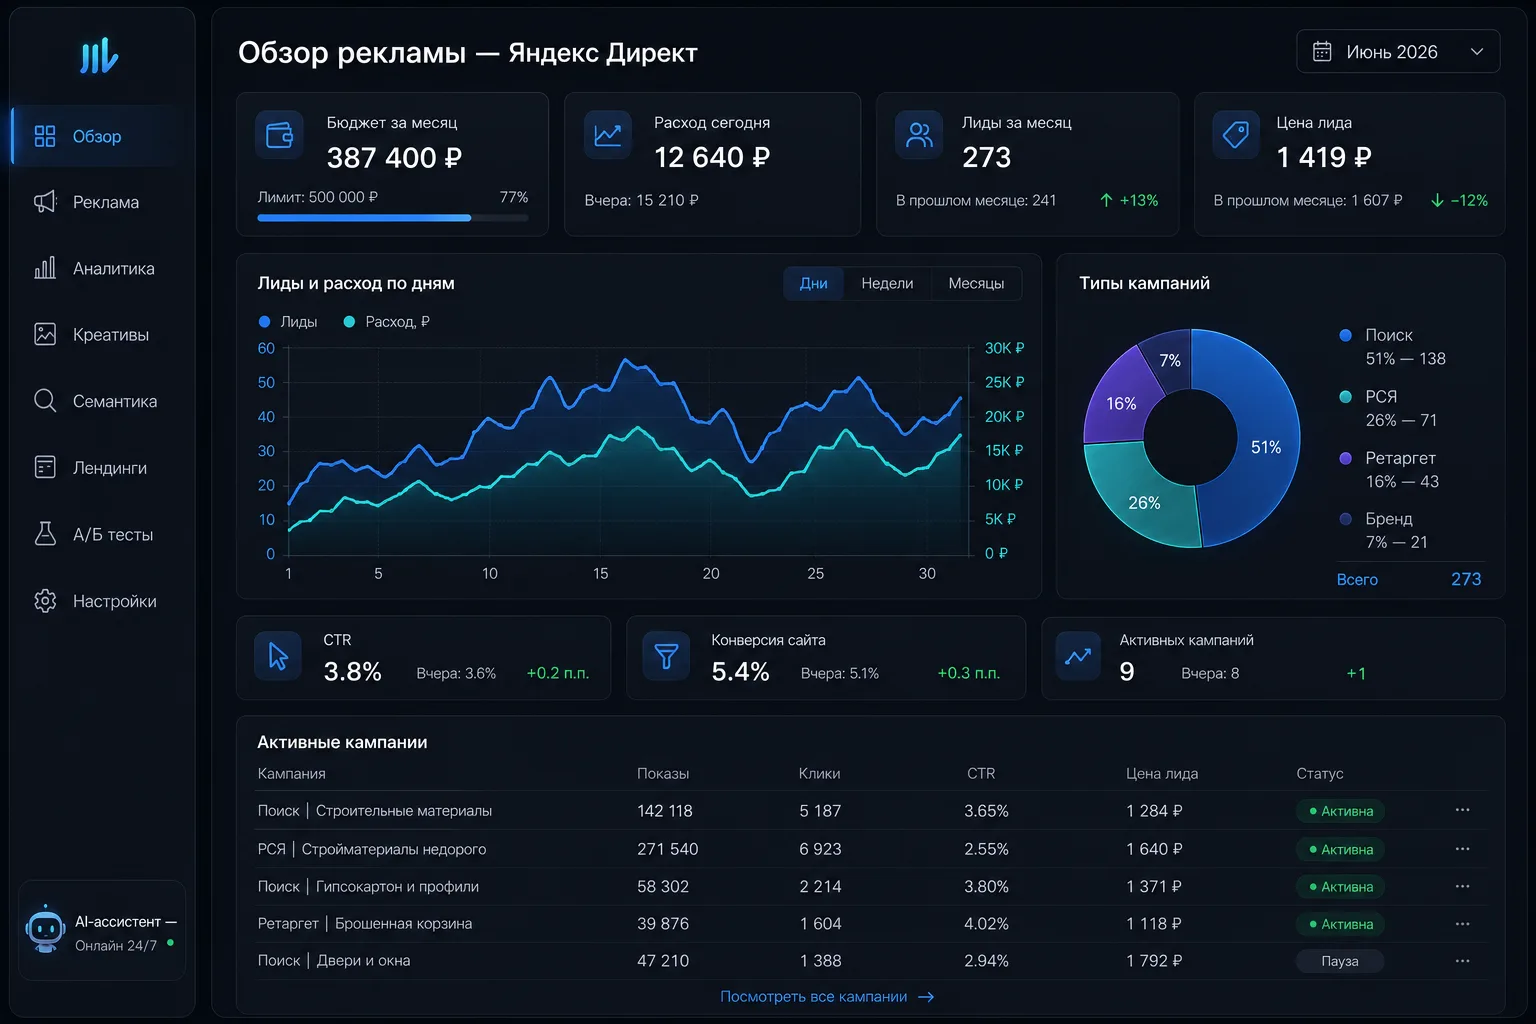Select the Семантика magnifier icon
The width and height of the screenshot is (1536, 1024).
(x=45, y=401)
